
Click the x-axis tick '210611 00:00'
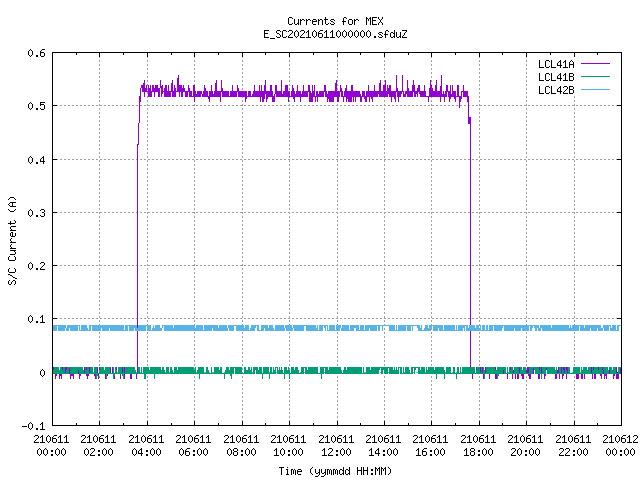[51, 446]
